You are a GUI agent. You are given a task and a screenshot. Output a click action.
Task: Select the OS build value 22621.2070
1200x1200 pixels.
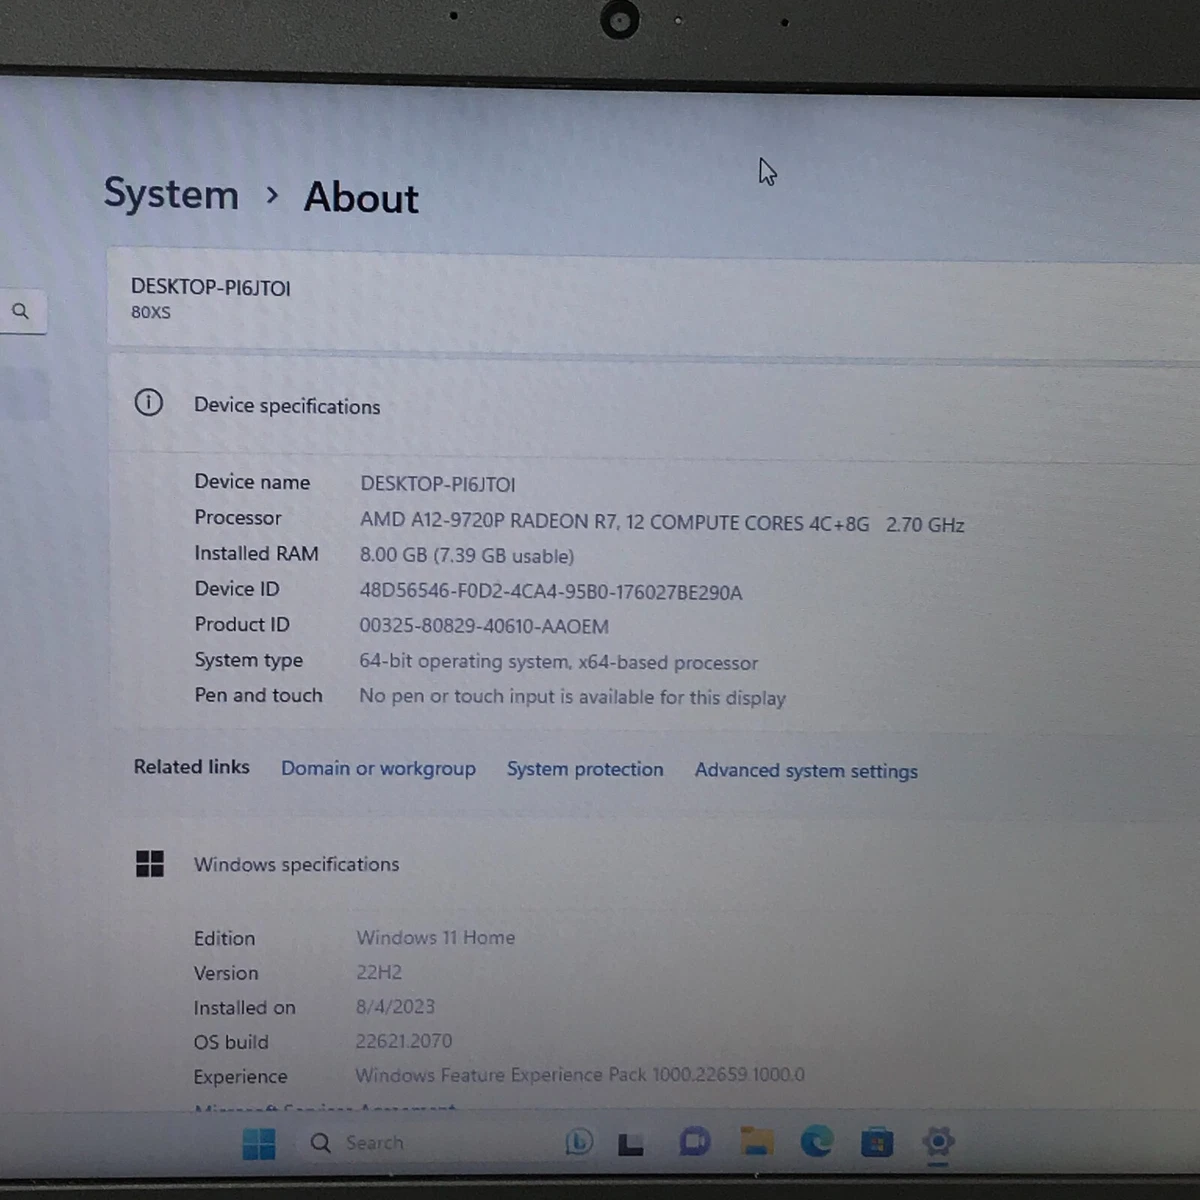(404, 1041)
